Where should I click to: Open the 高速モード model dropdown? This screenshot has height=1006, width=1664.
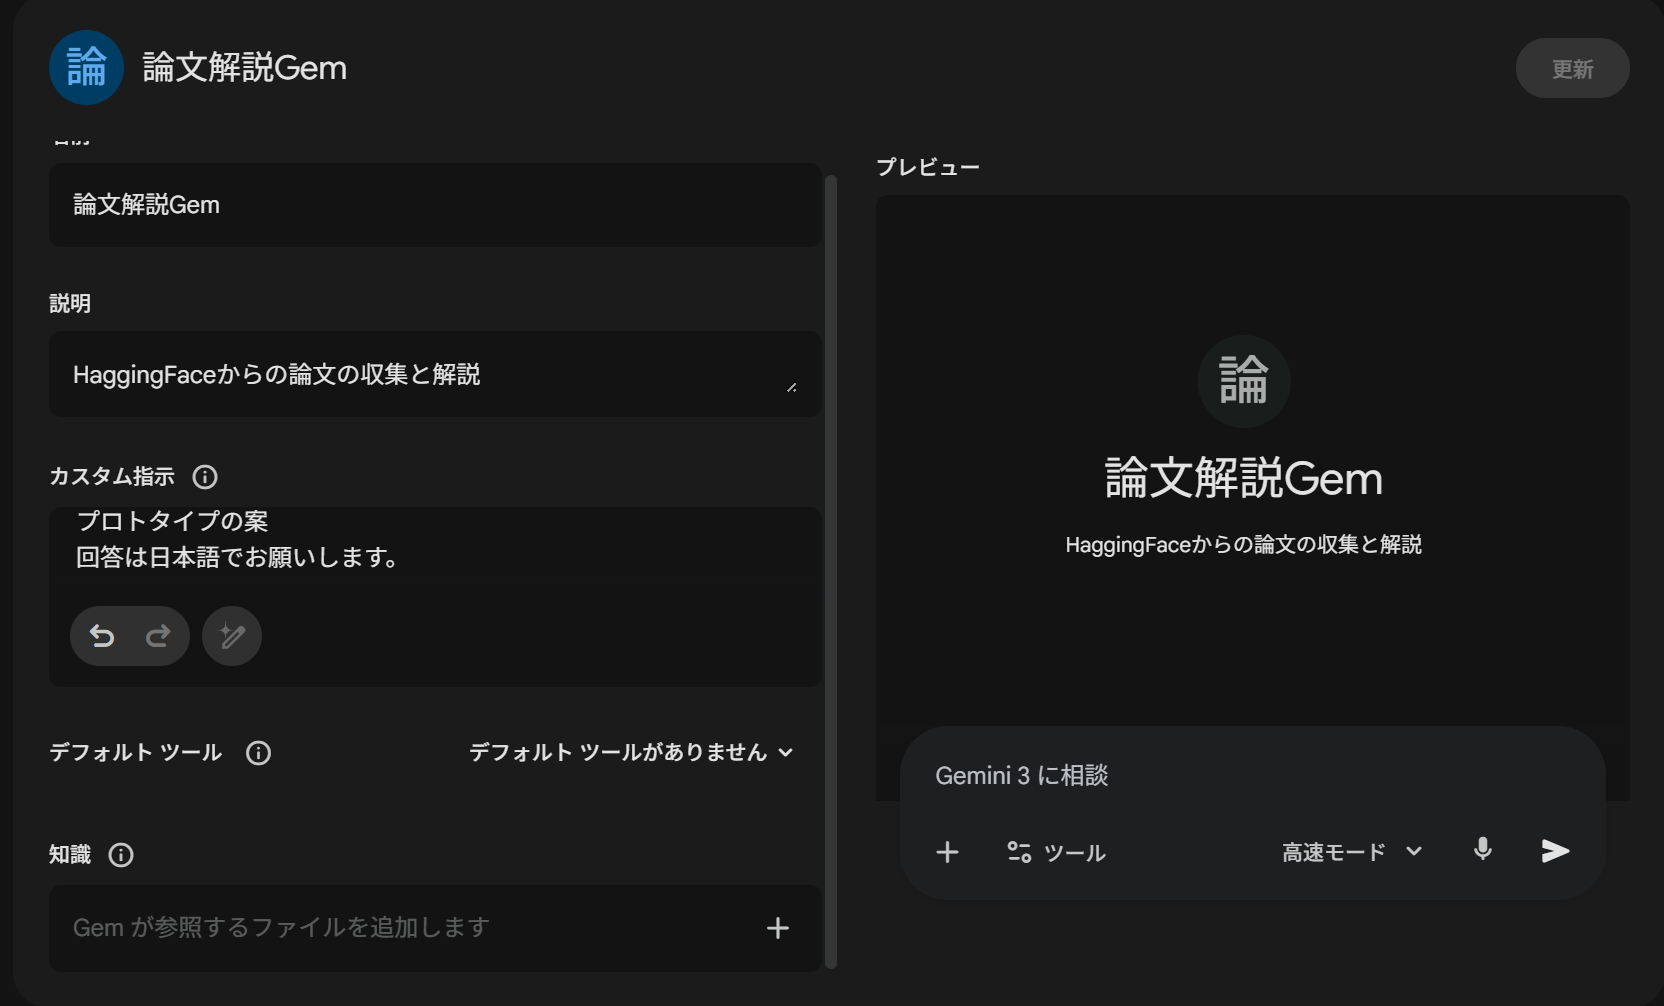(1352, 852)
